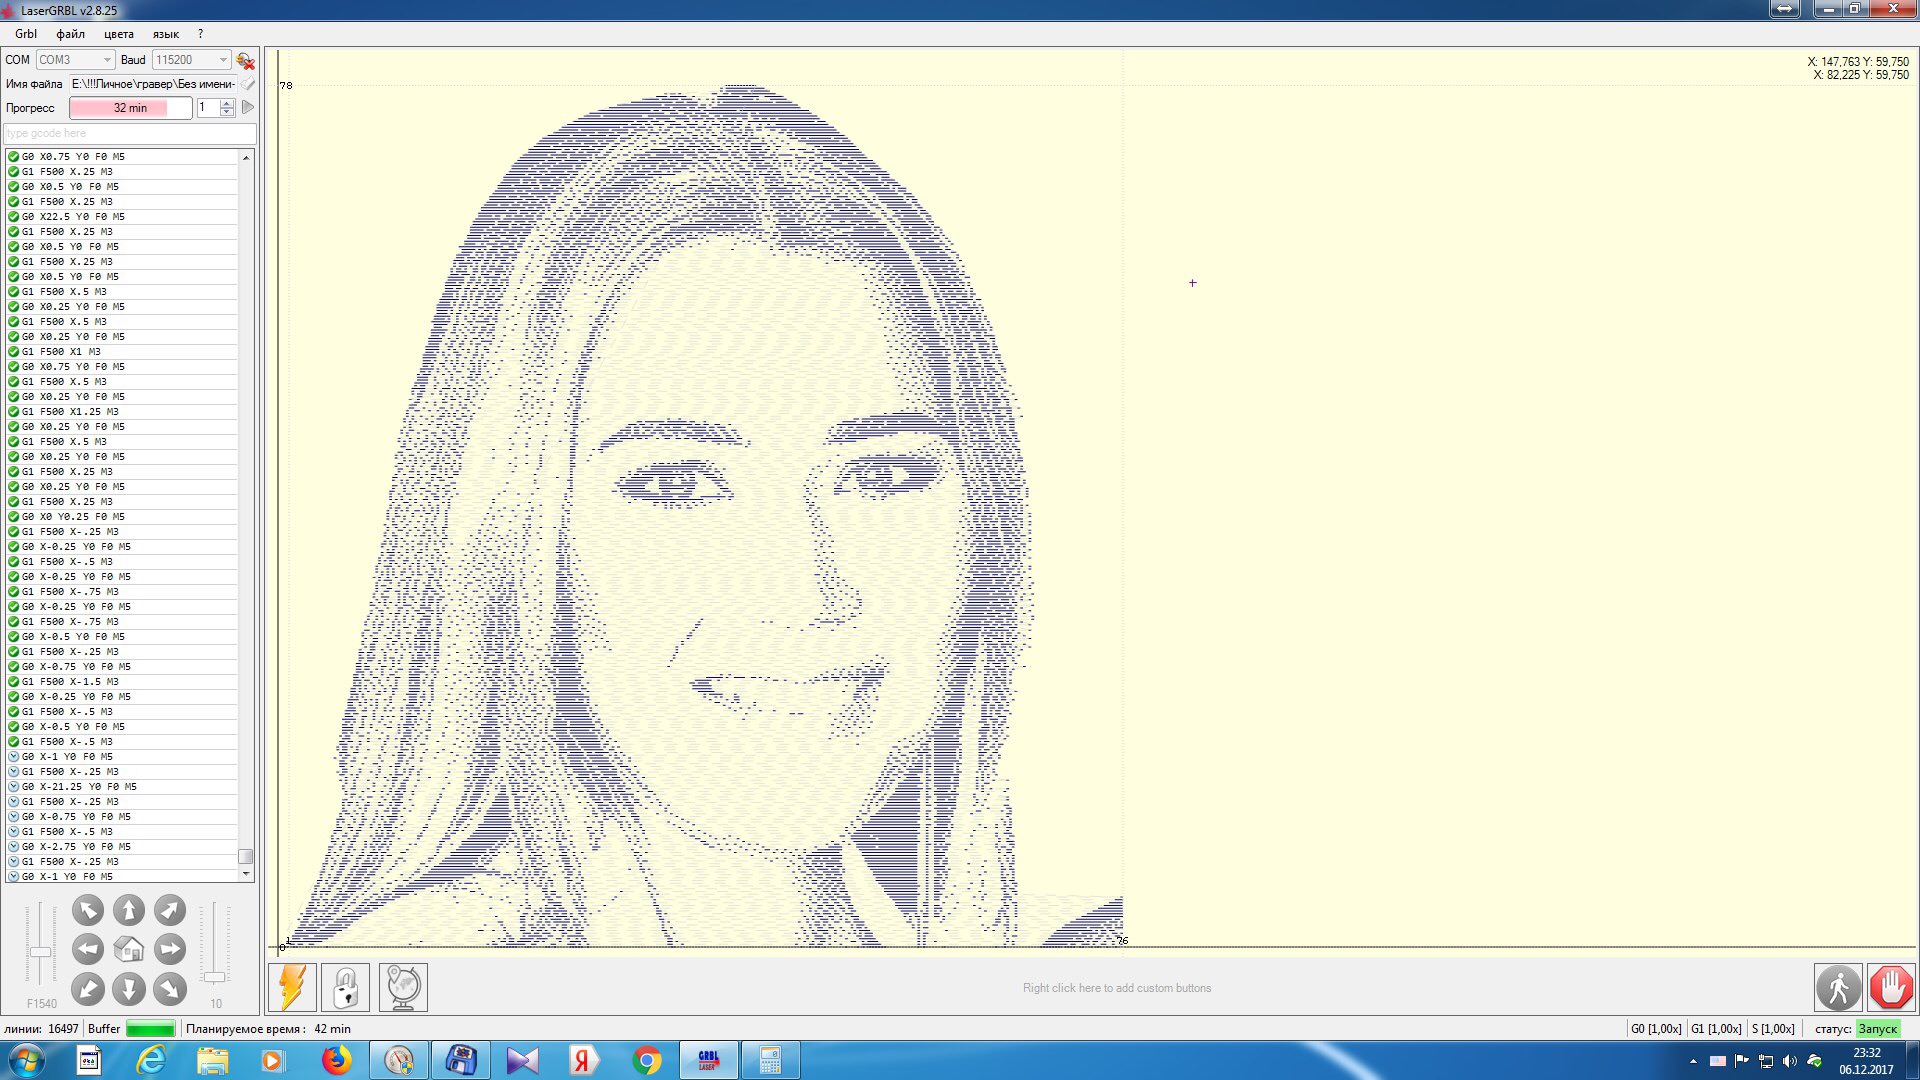Click the walking man resume button

(1838, 988)
